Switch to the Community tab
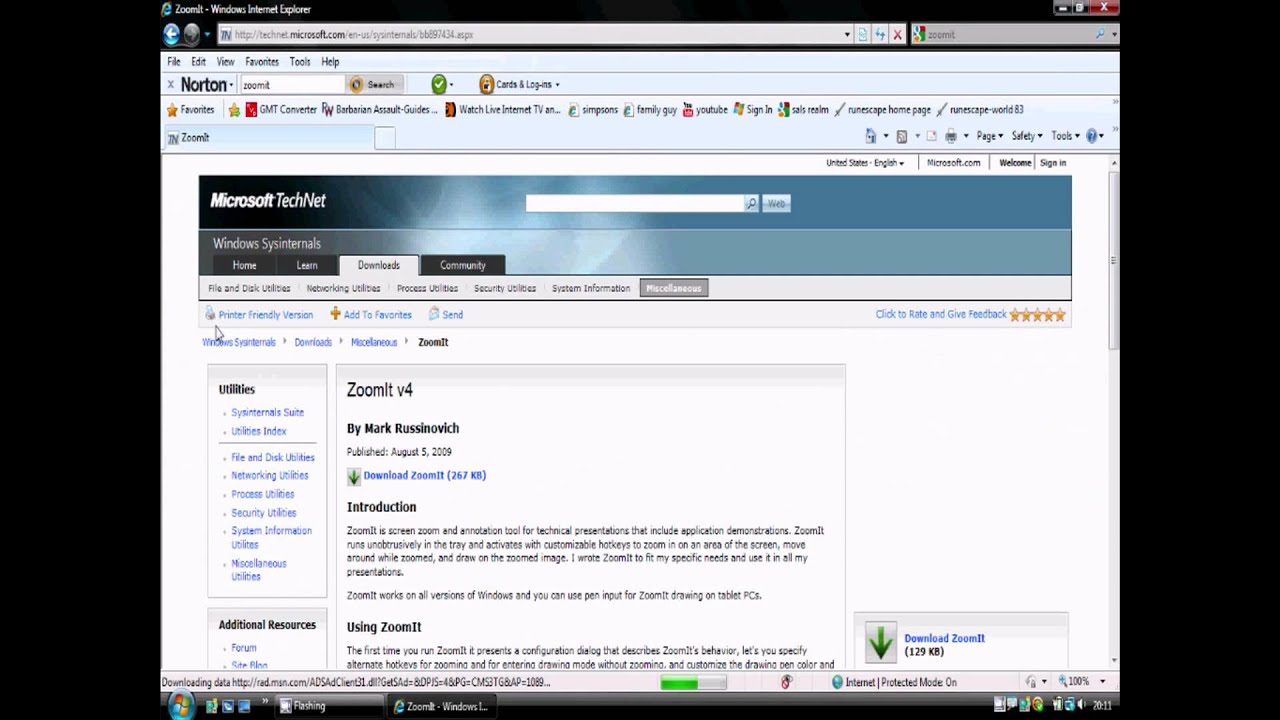Screen dimensions: 1280x720 [x=463, y=265]
